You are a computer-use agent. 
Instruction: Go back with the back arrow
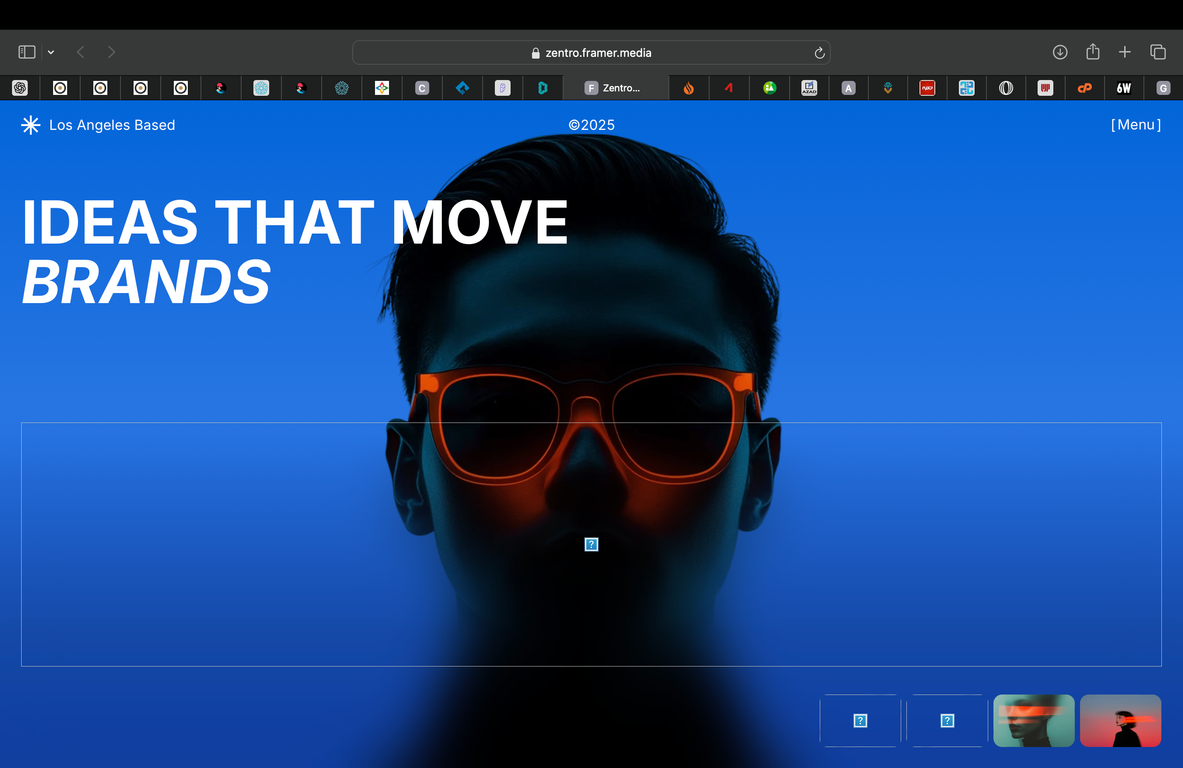pyautogui.click(x=81, y=52)
